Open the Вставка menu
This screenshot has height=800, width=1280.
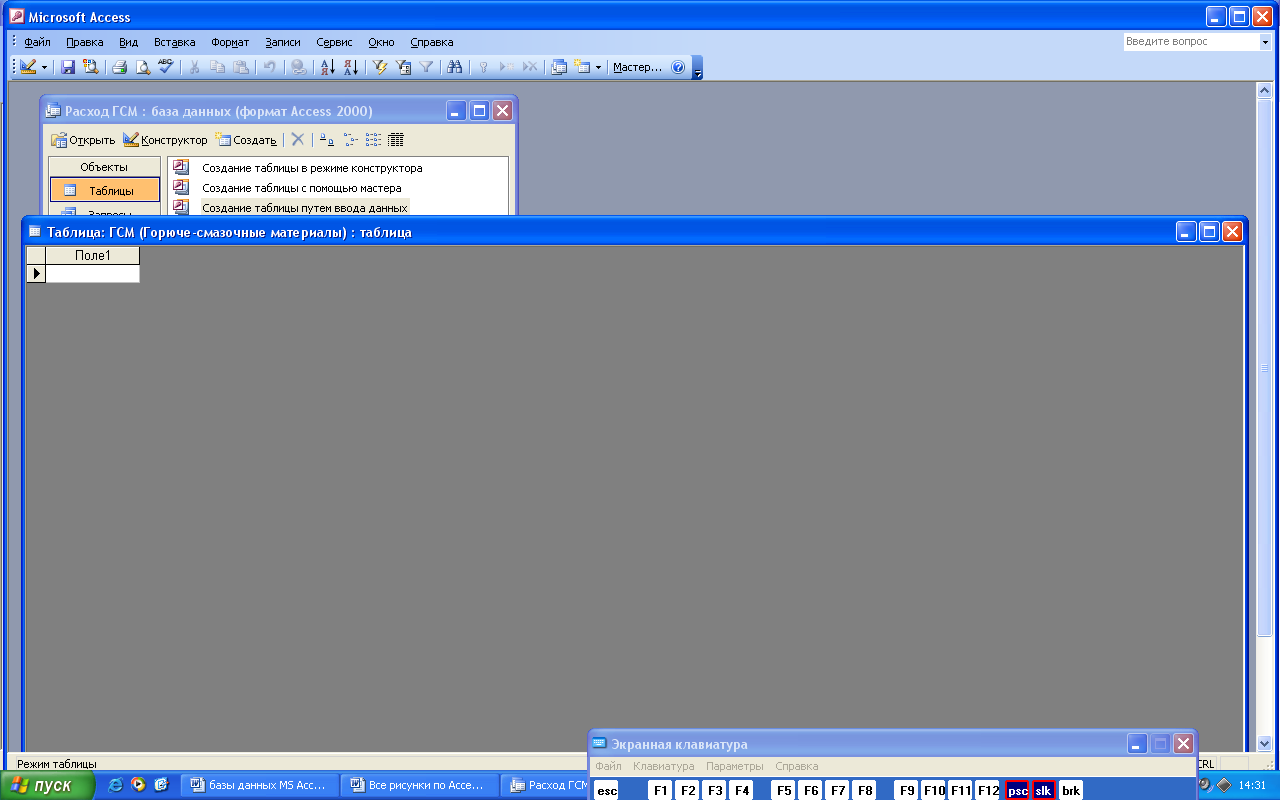[x=175, y=42]
